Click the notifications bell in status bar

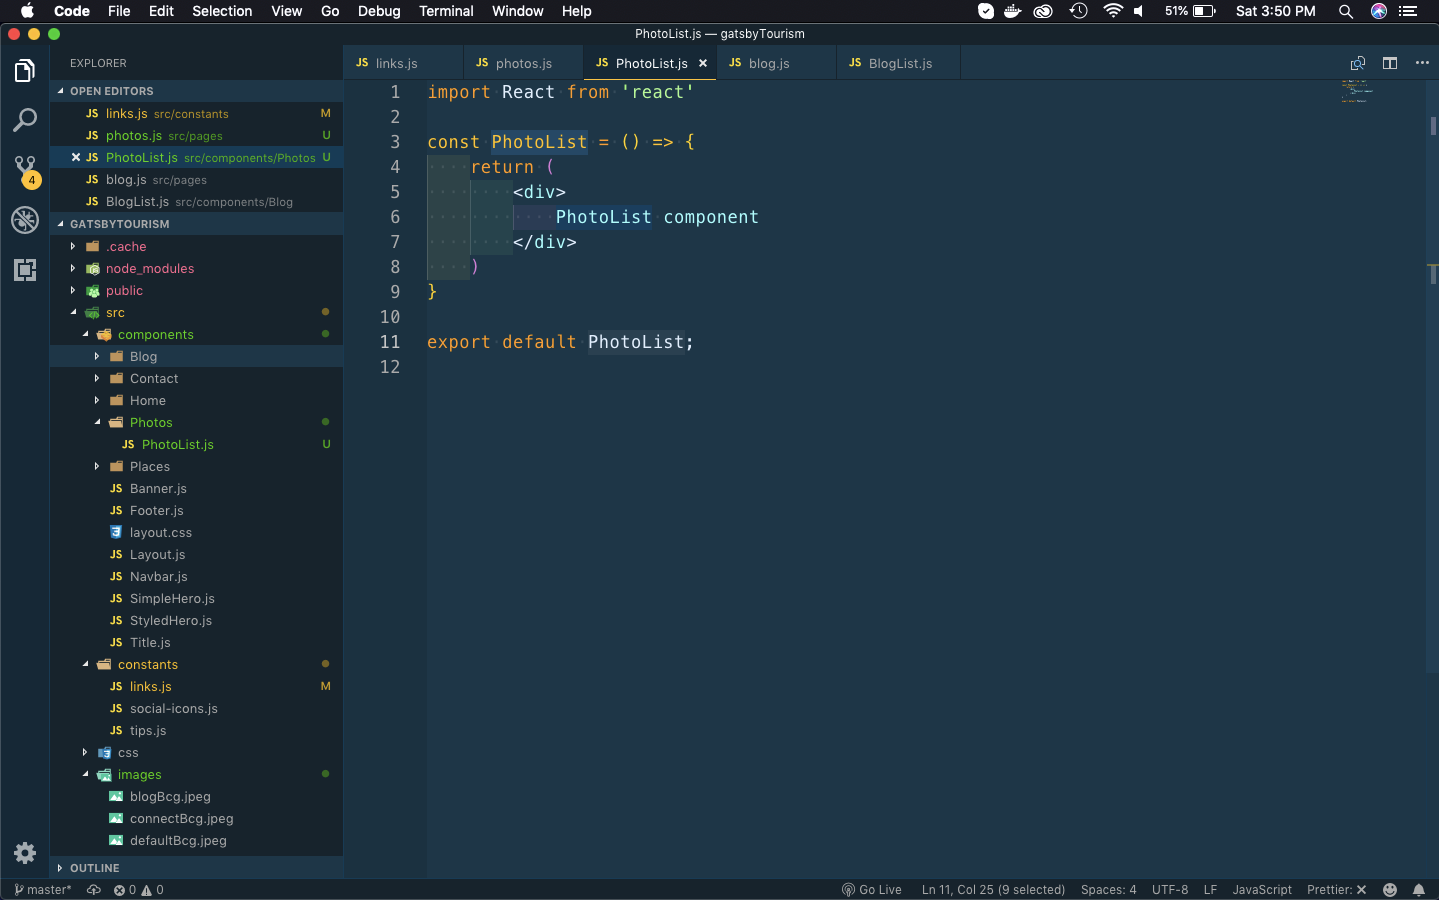[1418, 890]
